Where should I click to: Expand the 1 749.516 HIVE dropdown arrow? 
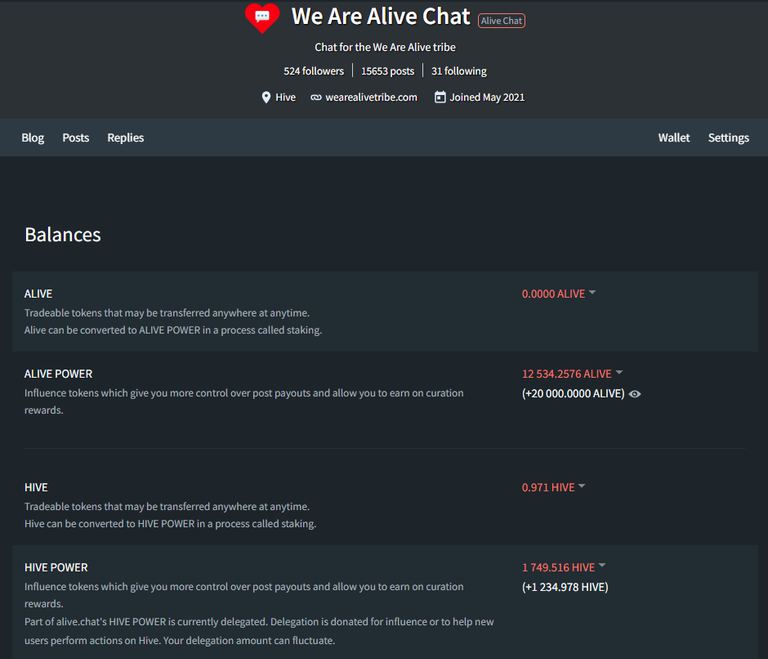click(602, 566)
